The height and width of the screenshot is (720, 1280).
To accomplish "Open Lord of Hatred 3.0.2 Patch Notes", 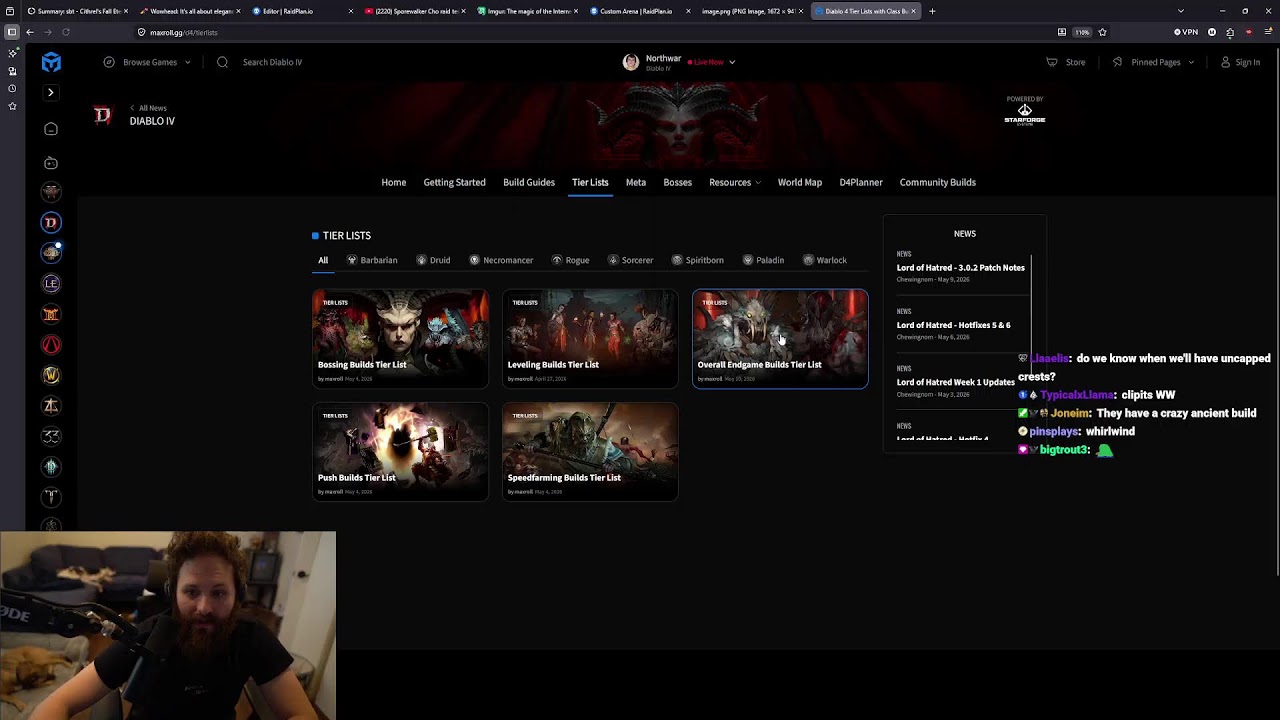I will click(960, 268).
